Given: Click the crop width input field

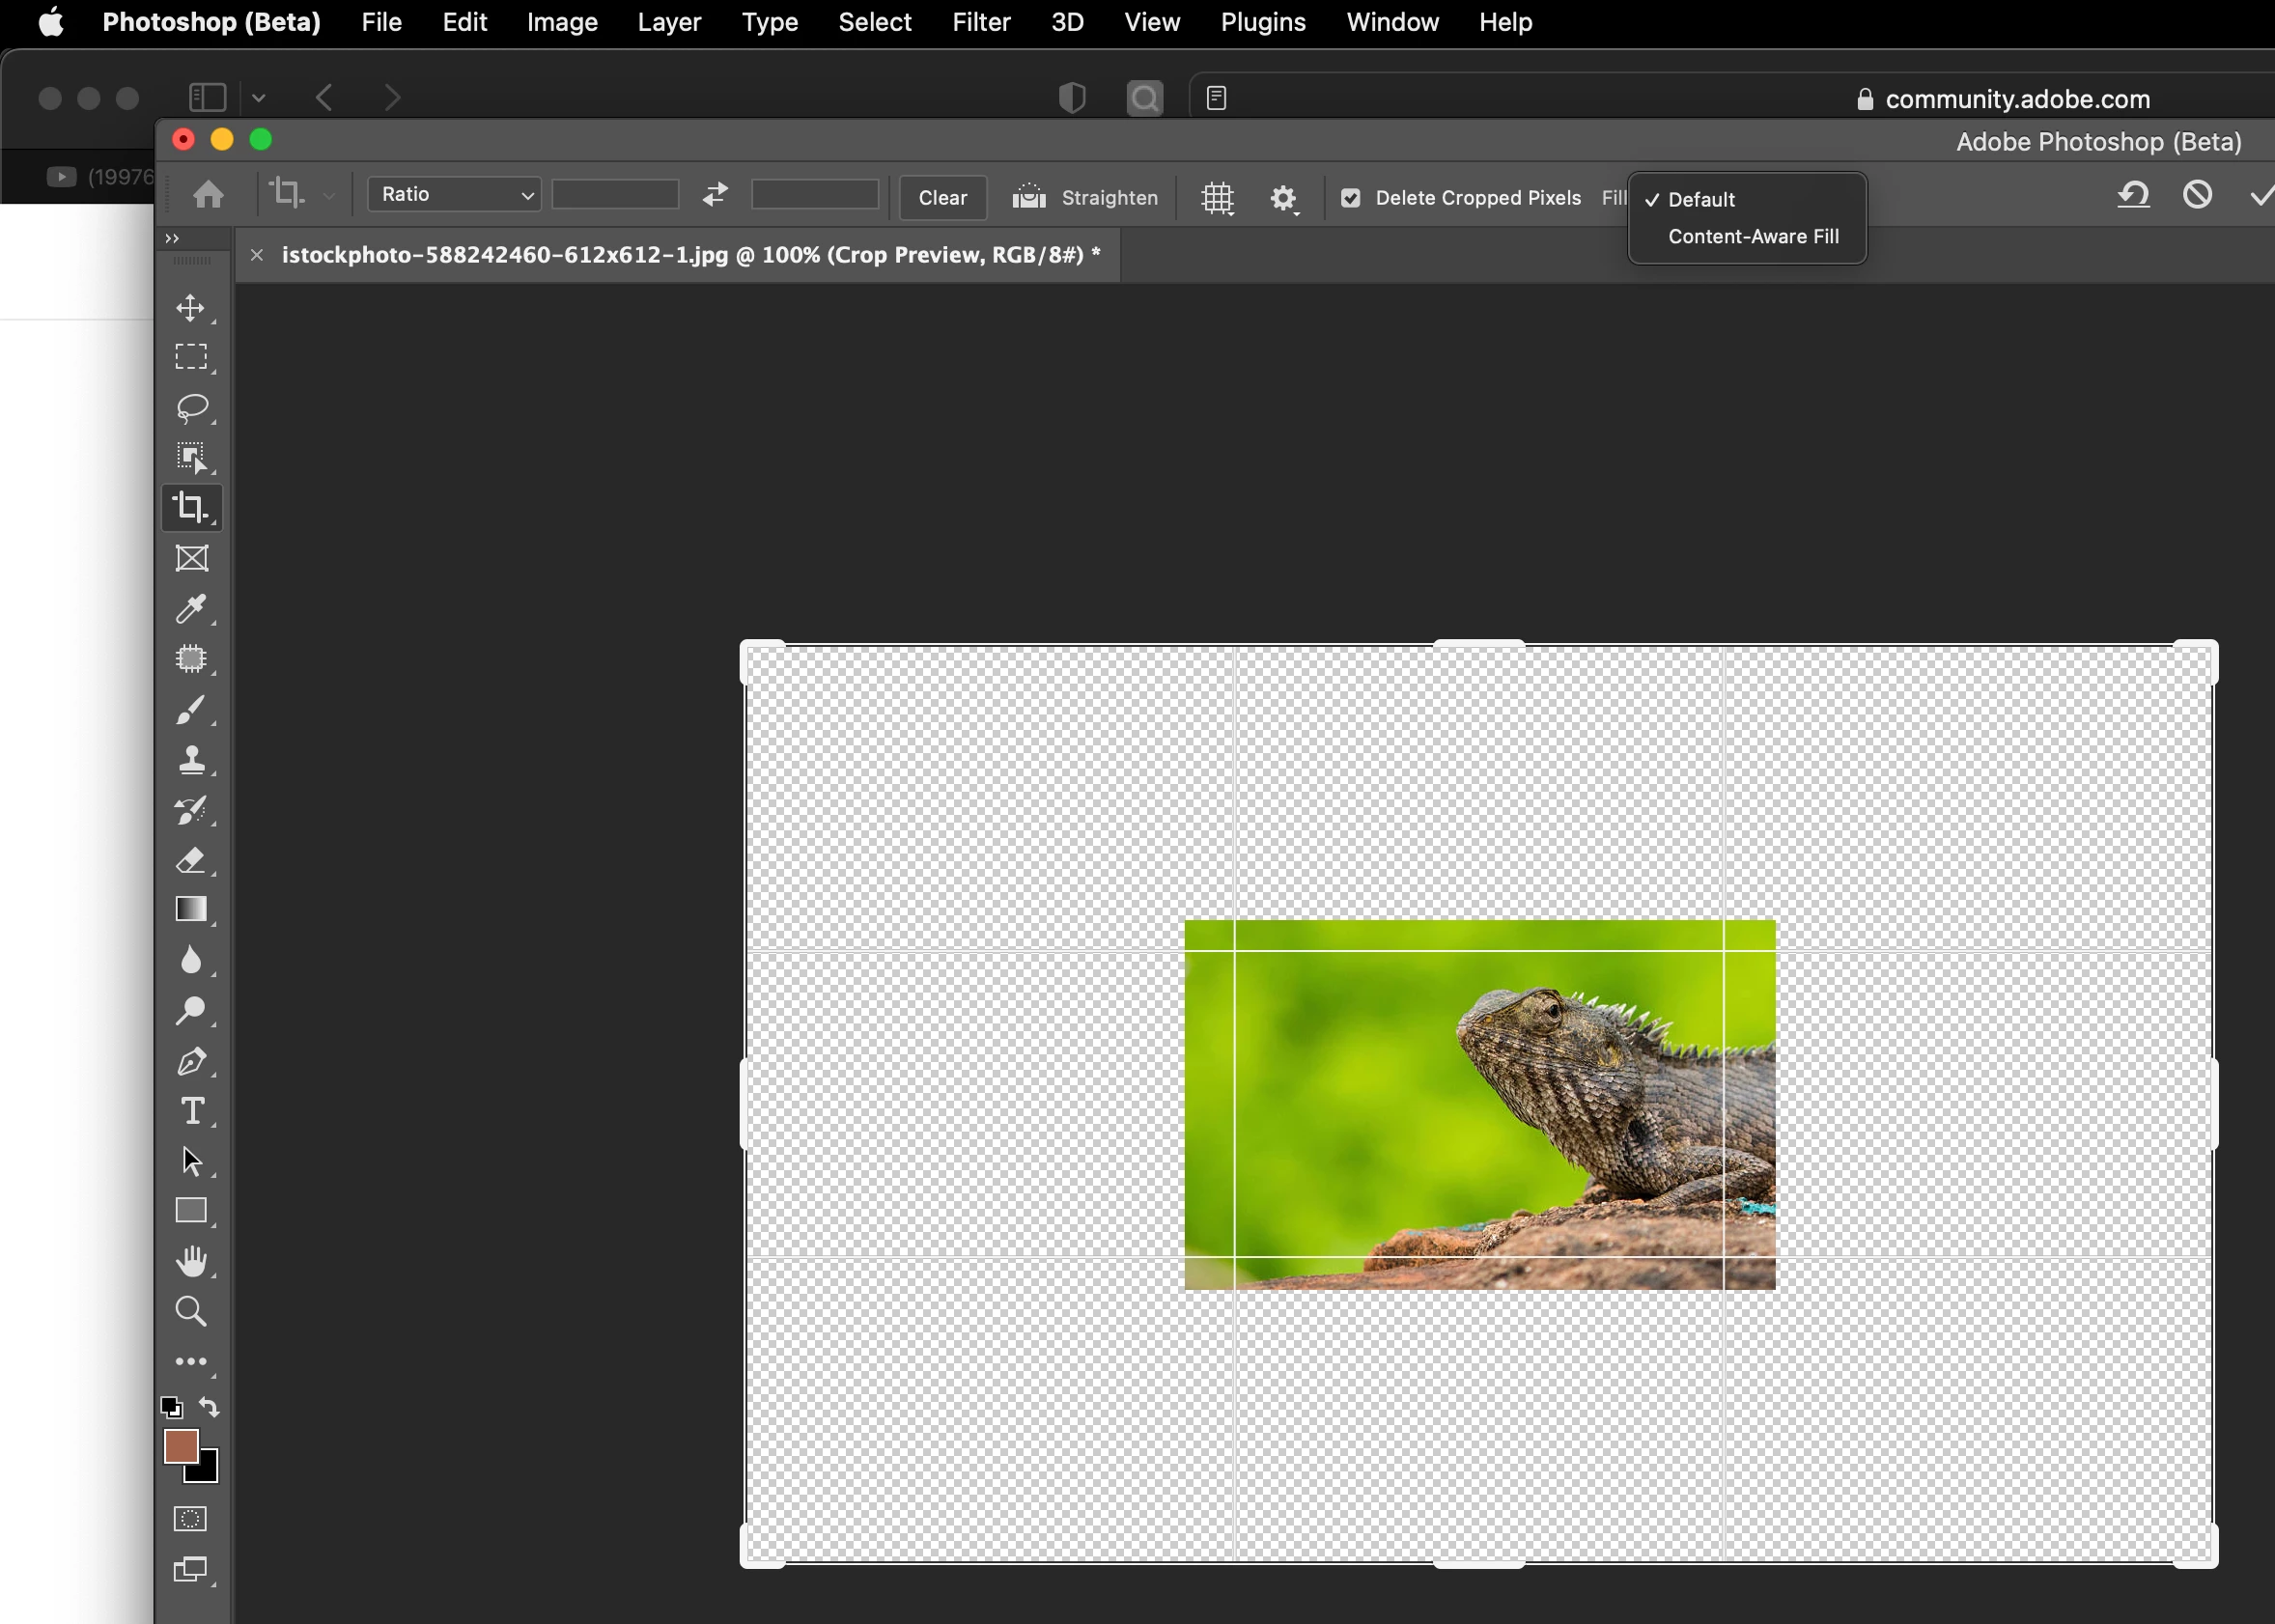Looking at the screenshot, I should coord(615,195).
